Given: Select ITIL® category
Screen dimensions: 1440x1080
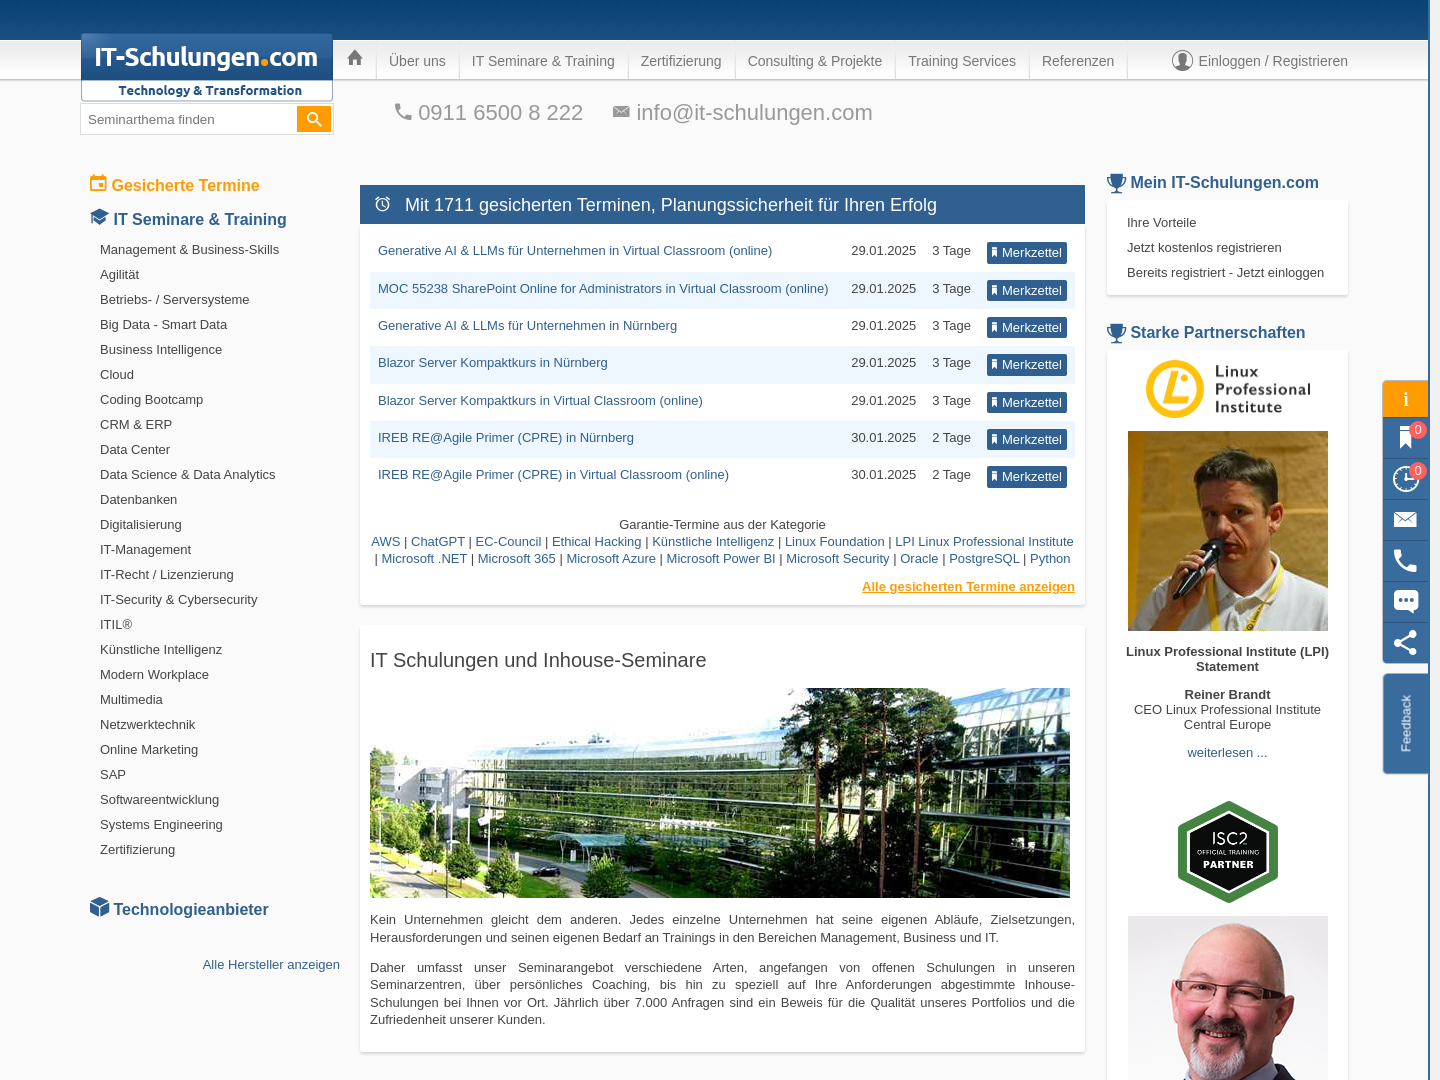Looking at the screenshot, I should [x=116, y=625].
